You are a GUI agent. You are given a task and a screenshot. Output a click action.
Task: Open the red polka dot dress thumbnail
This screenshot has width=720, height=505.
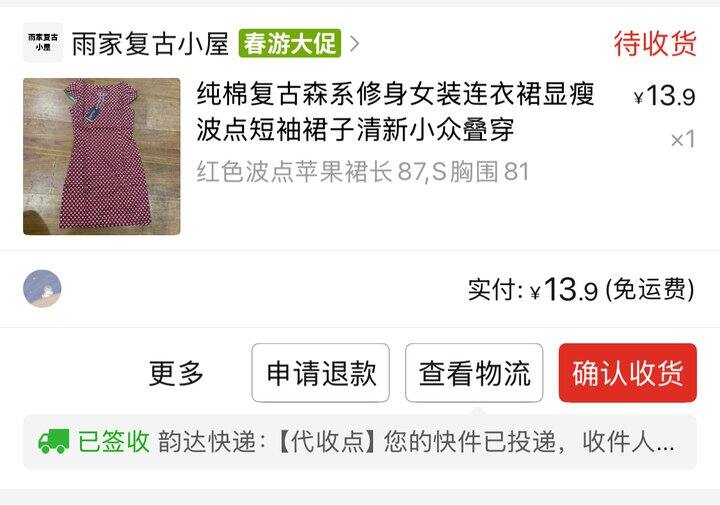(101, 157)
